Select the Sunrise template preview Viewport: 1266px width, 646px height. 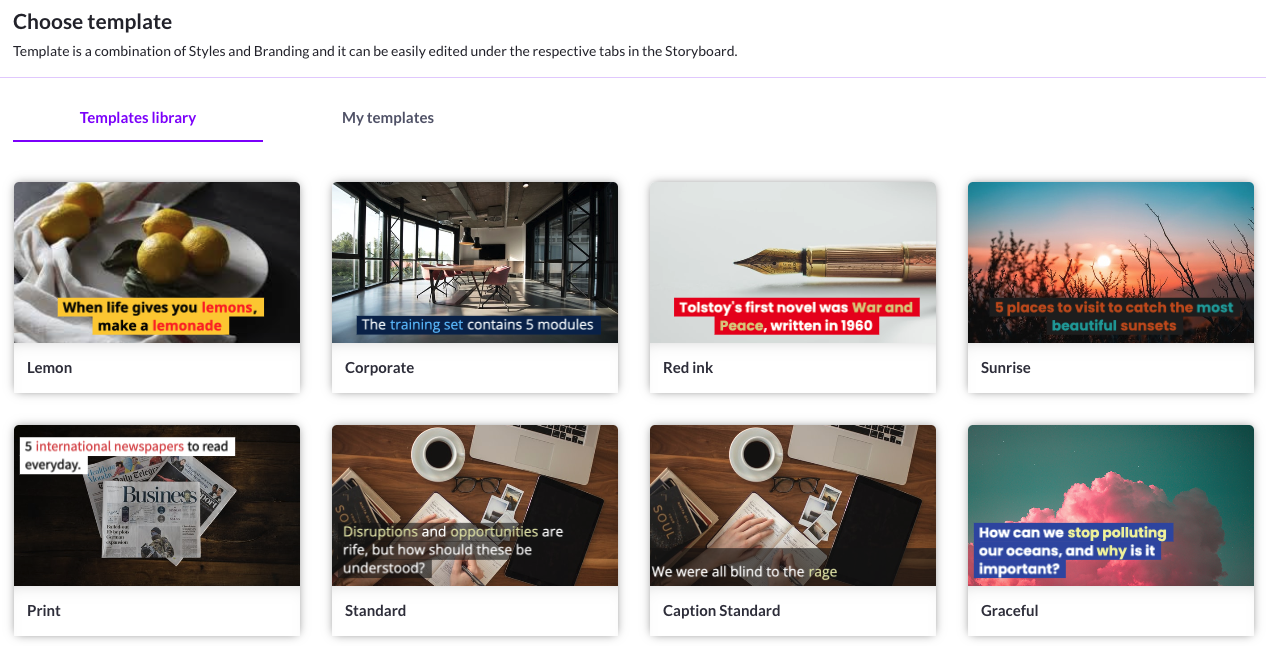(x=1111, y=262)
